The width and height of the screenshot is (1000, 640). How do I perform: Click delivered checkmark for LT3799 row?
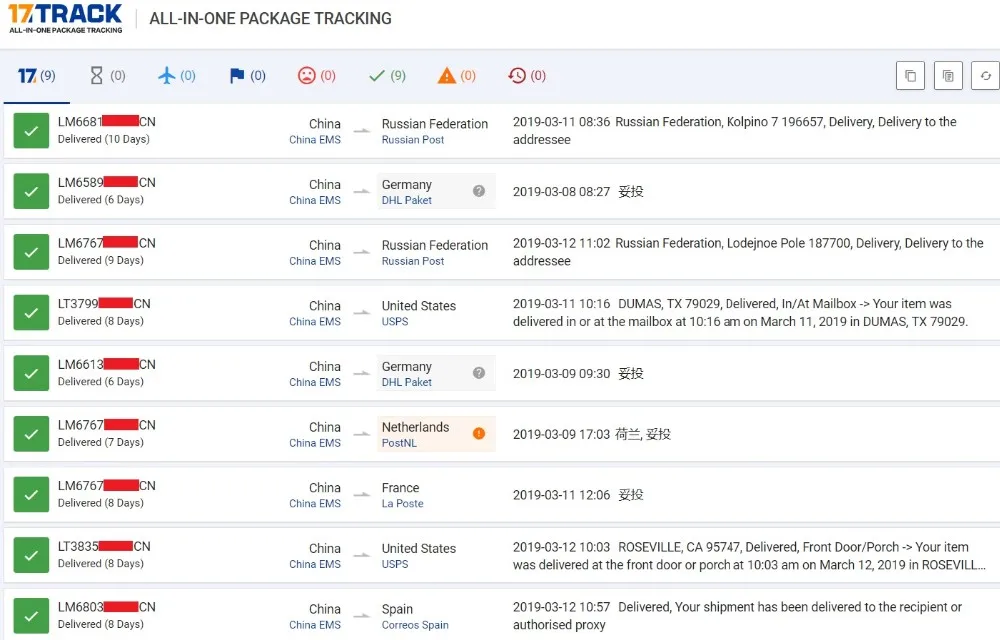pos(31,312)
